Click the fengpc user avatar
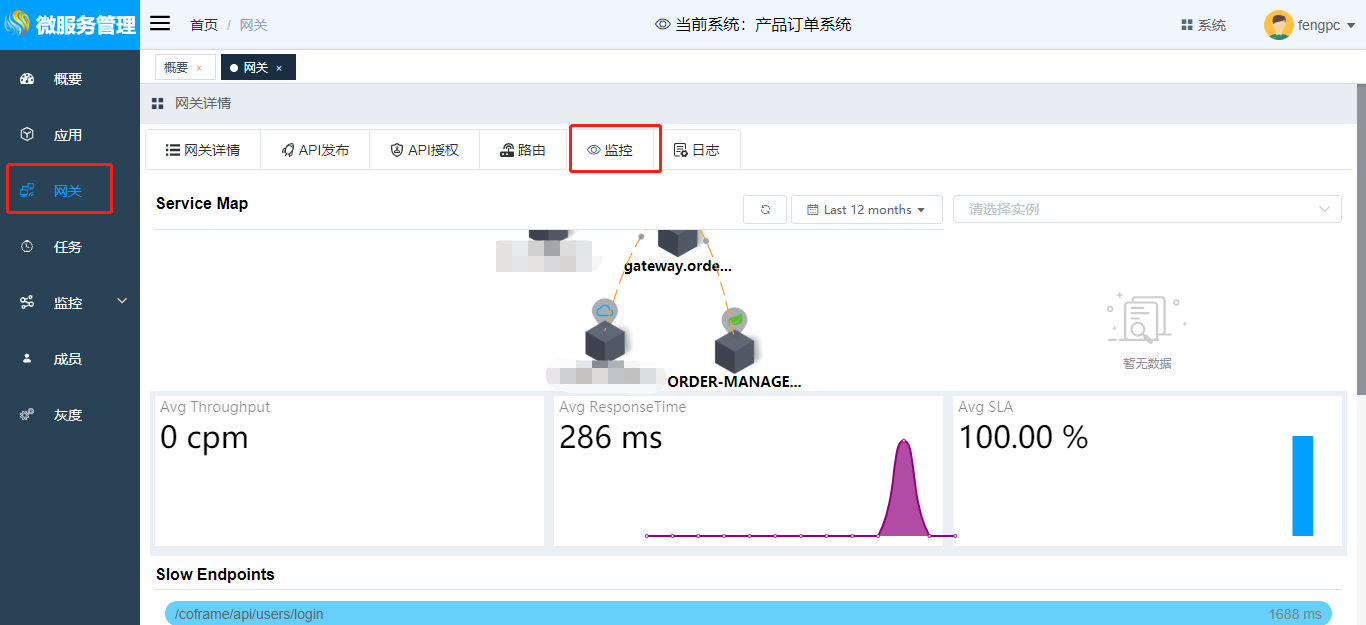 [x=1278, y=25]
